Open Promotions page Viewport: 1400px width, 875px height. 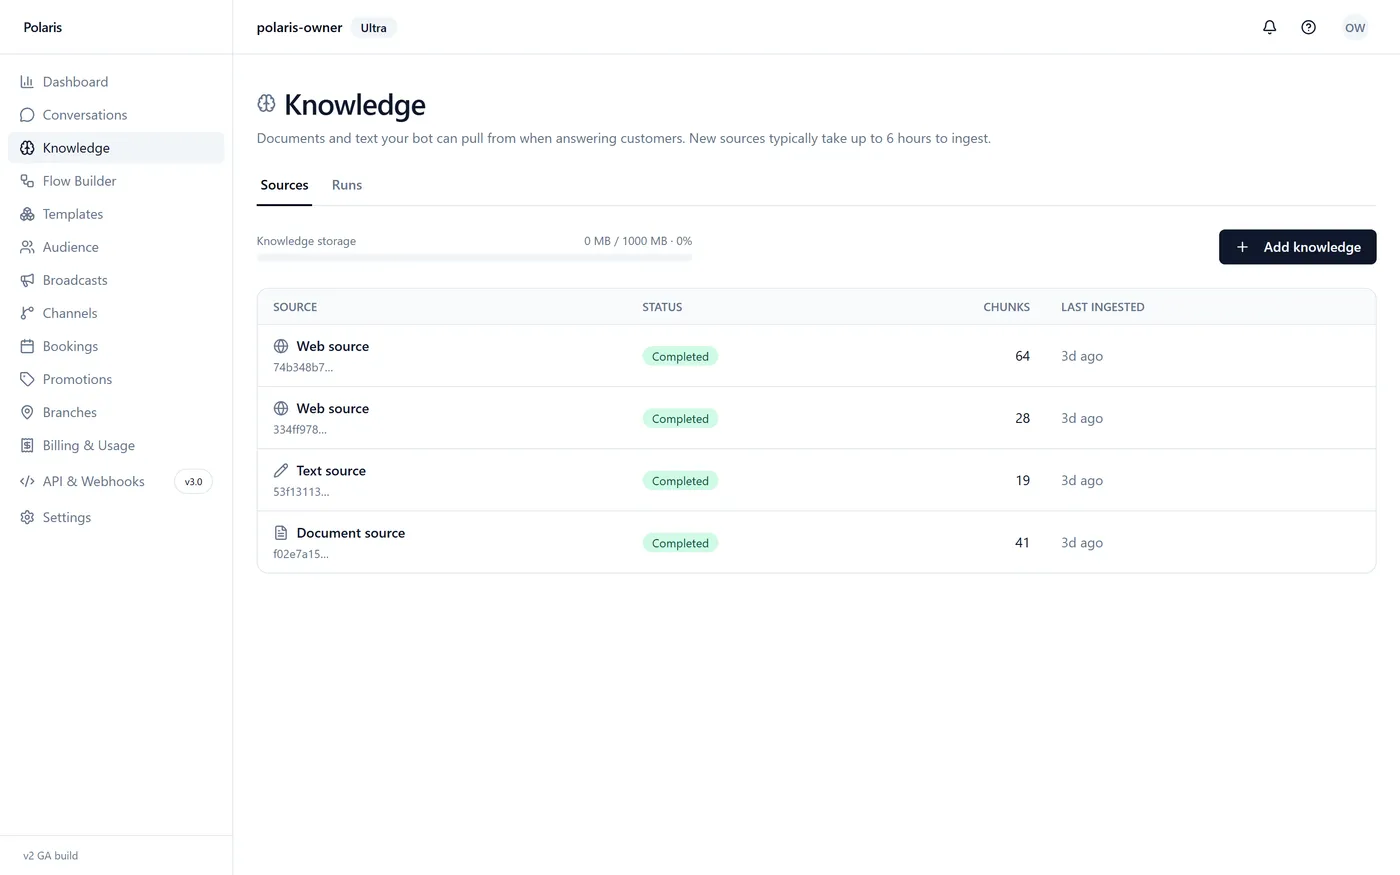point(116,379)
